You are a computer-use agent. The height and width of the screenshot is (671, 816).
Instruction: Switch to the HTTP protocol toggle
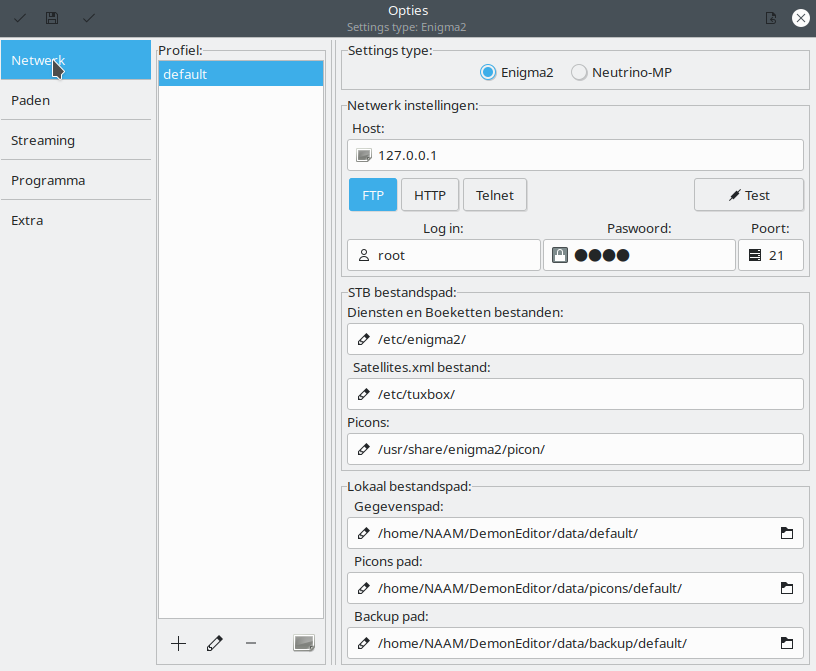pos(430,195)
